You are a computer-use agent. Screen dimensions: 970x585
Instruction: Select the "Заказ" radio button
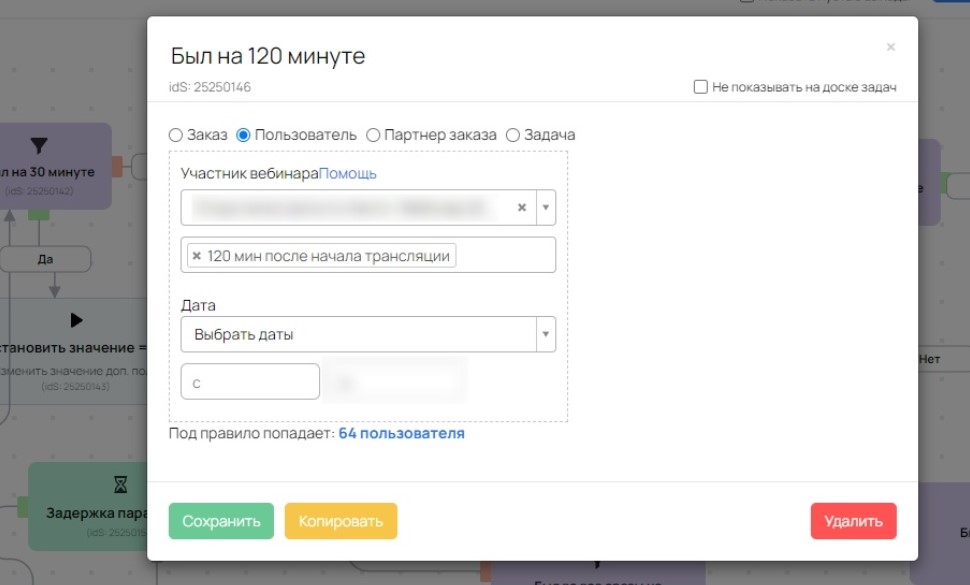coord(176,135)
